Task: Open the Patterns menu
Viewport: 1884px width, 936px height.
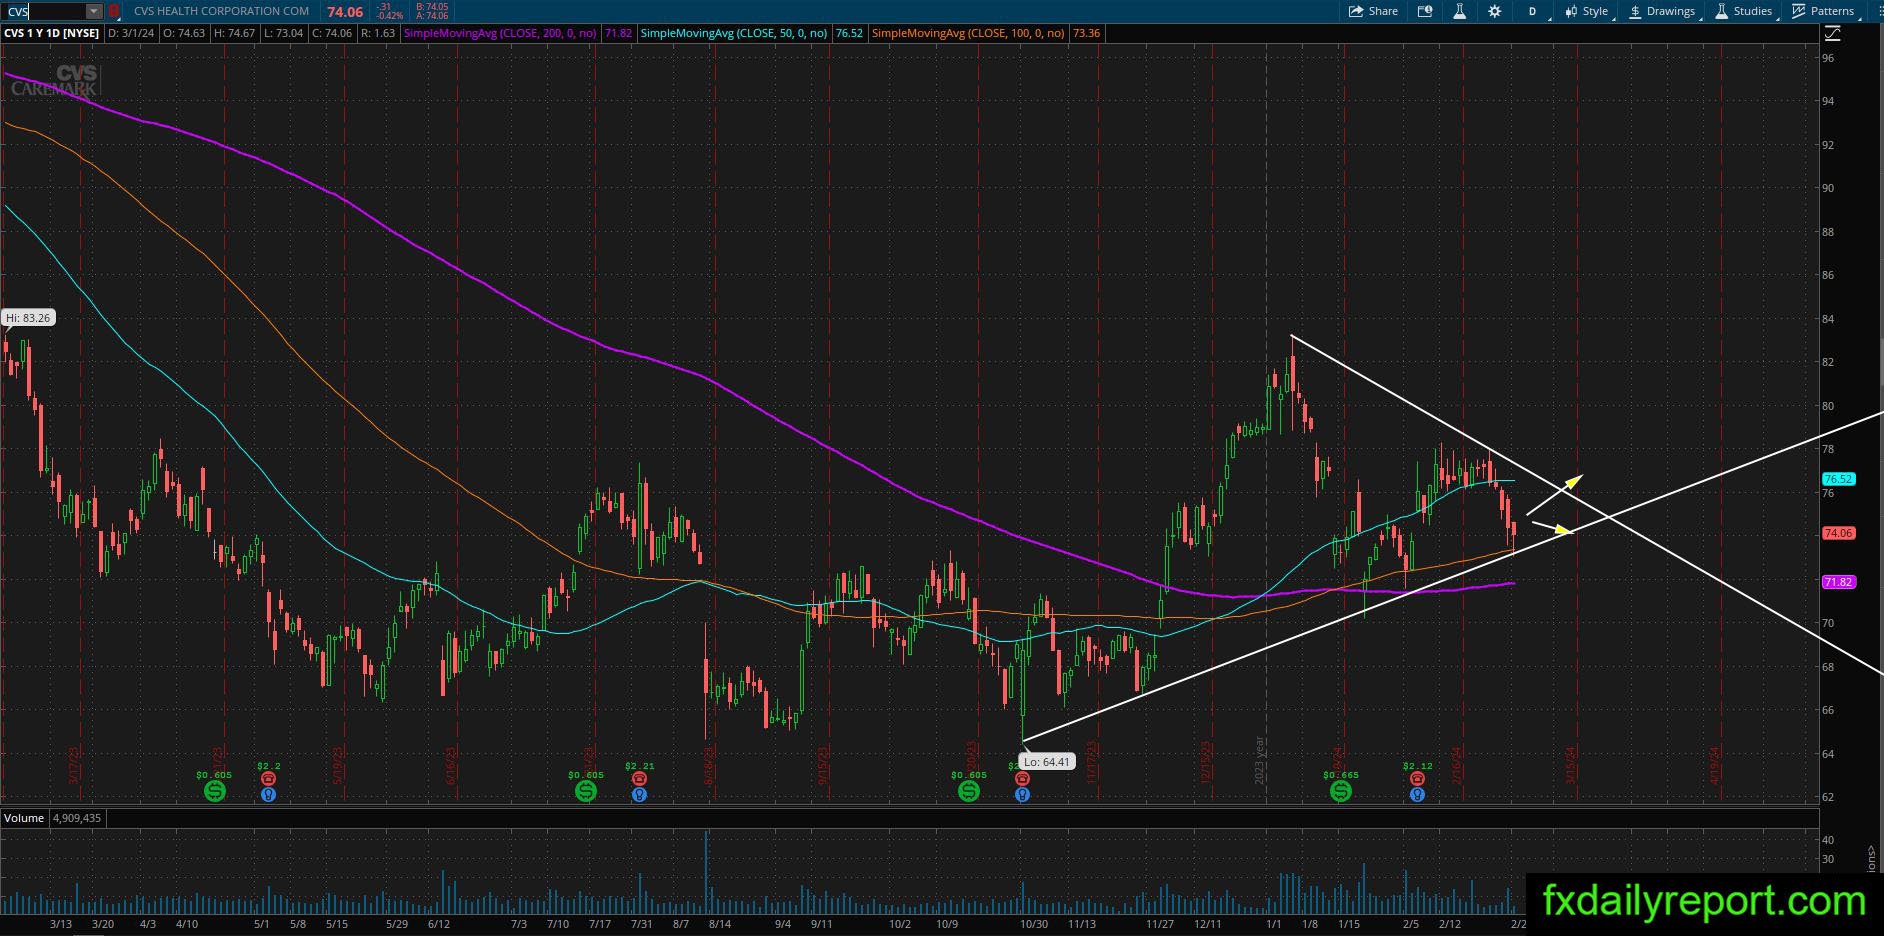Action: (x=1824, y=11)
